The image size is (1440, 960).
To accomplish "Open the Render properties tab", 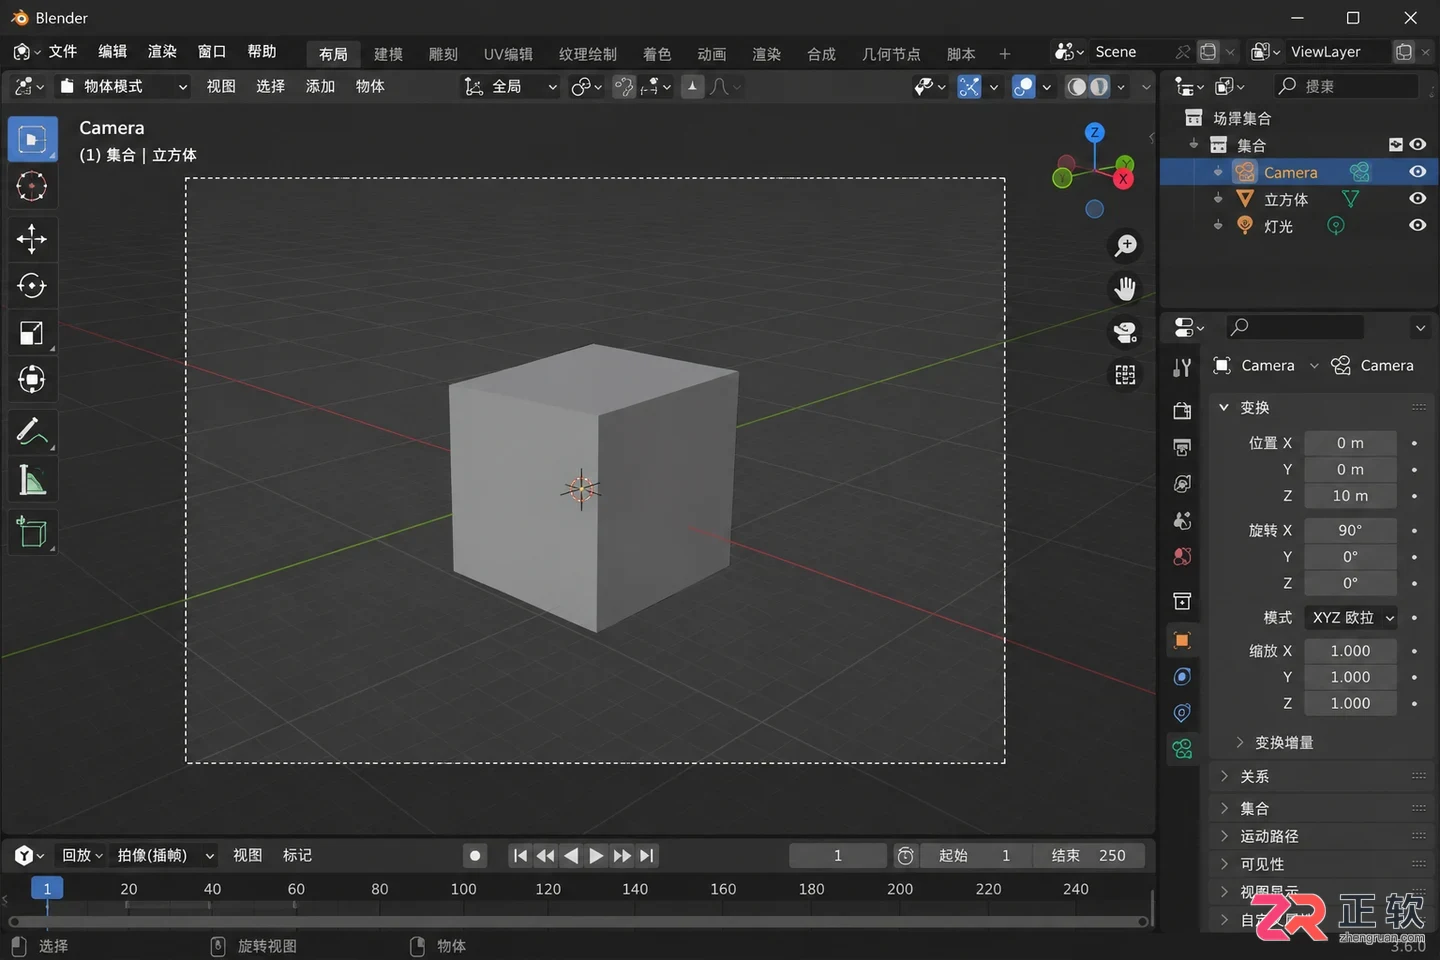I will point(1182,411).
